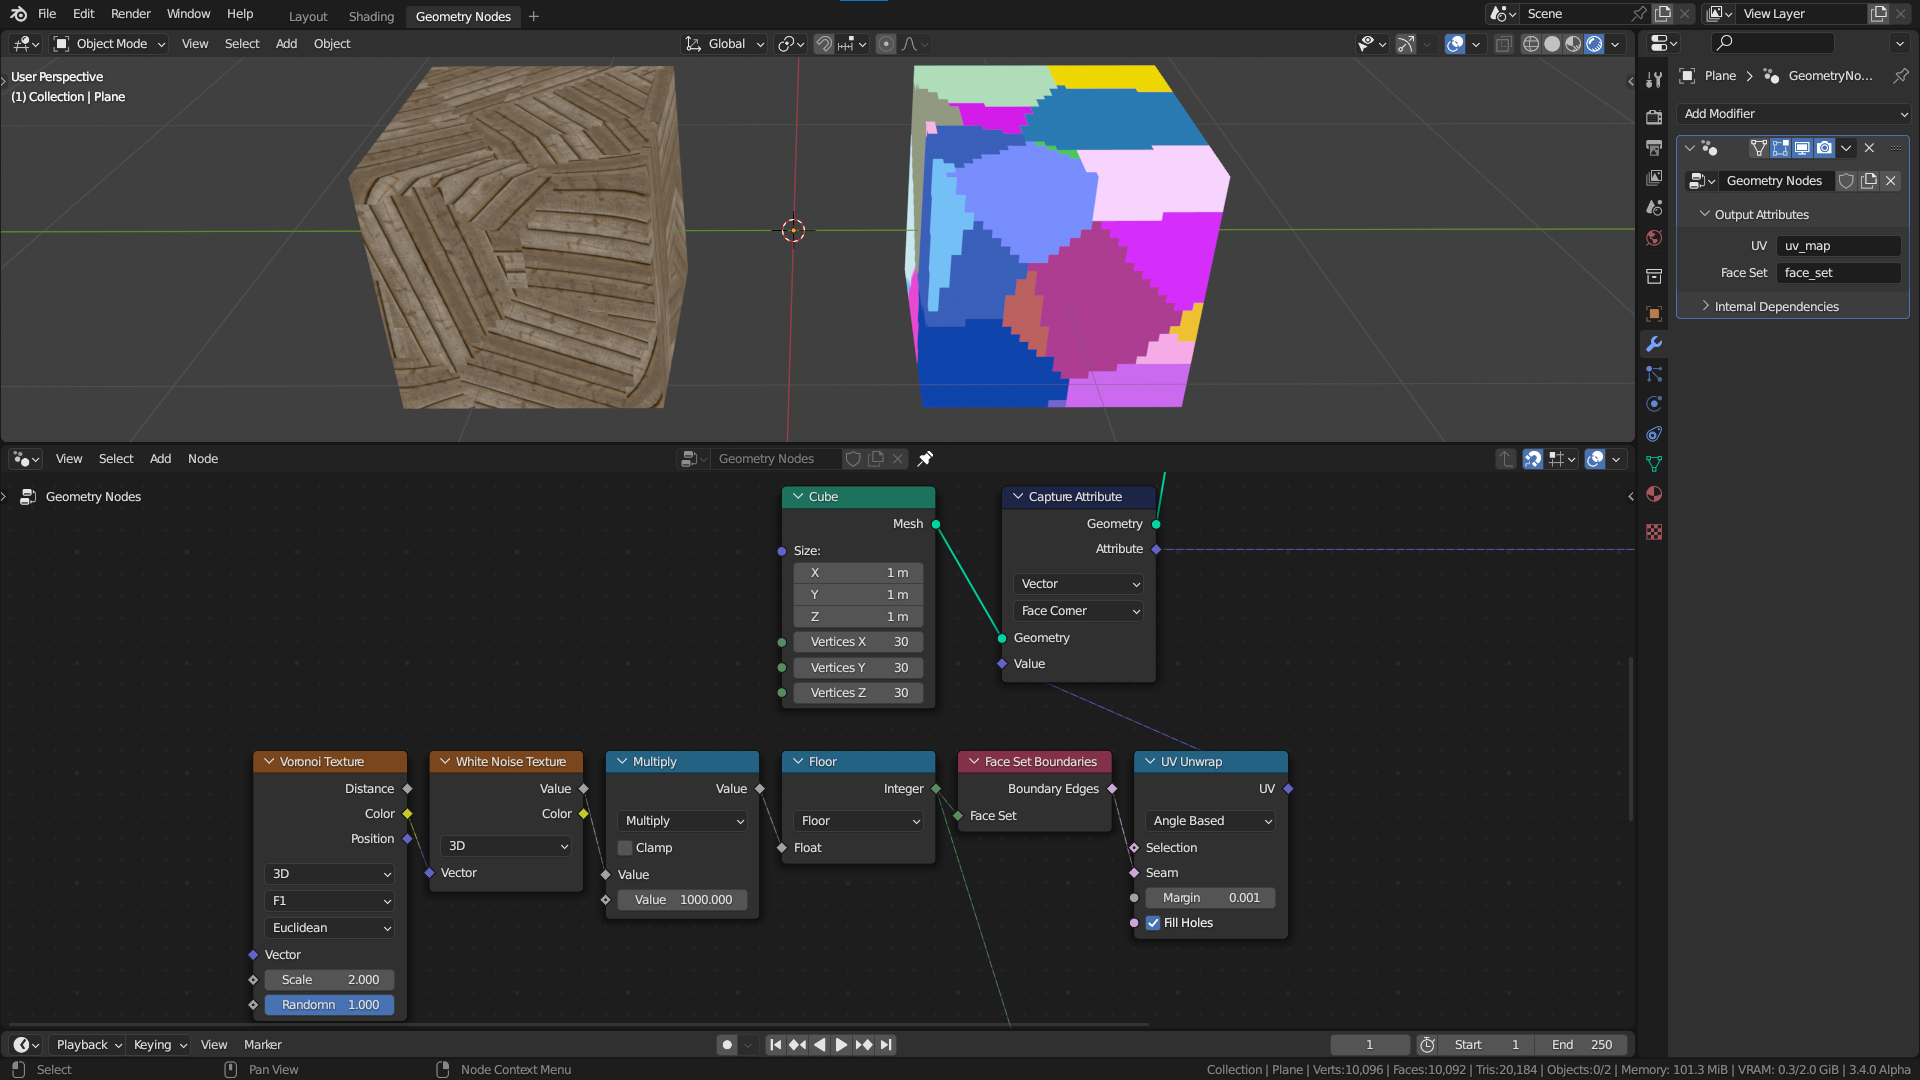Screen dimensions: 1920x1080
Task: Open the Shading menu in top menu bar
Action: tap(369, 16)
